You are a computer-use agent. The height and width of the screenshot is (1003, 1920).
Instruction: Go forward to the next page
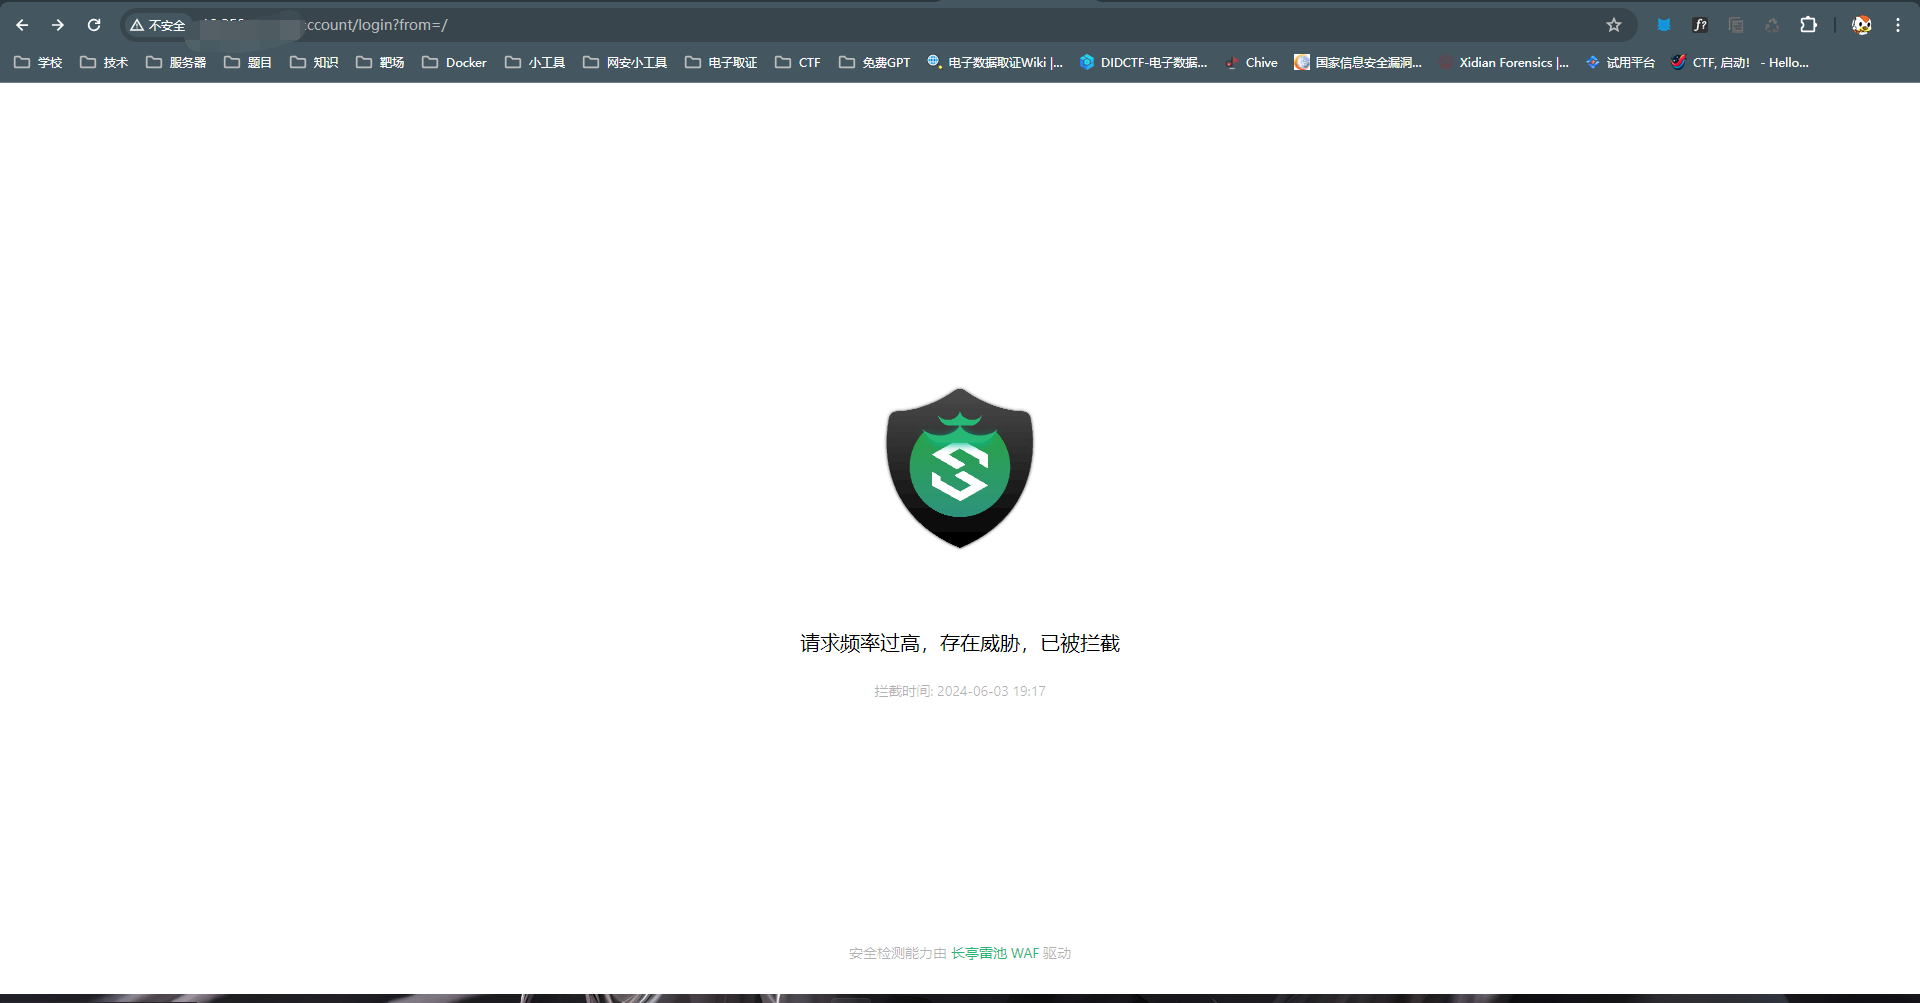tap(58, 25)
